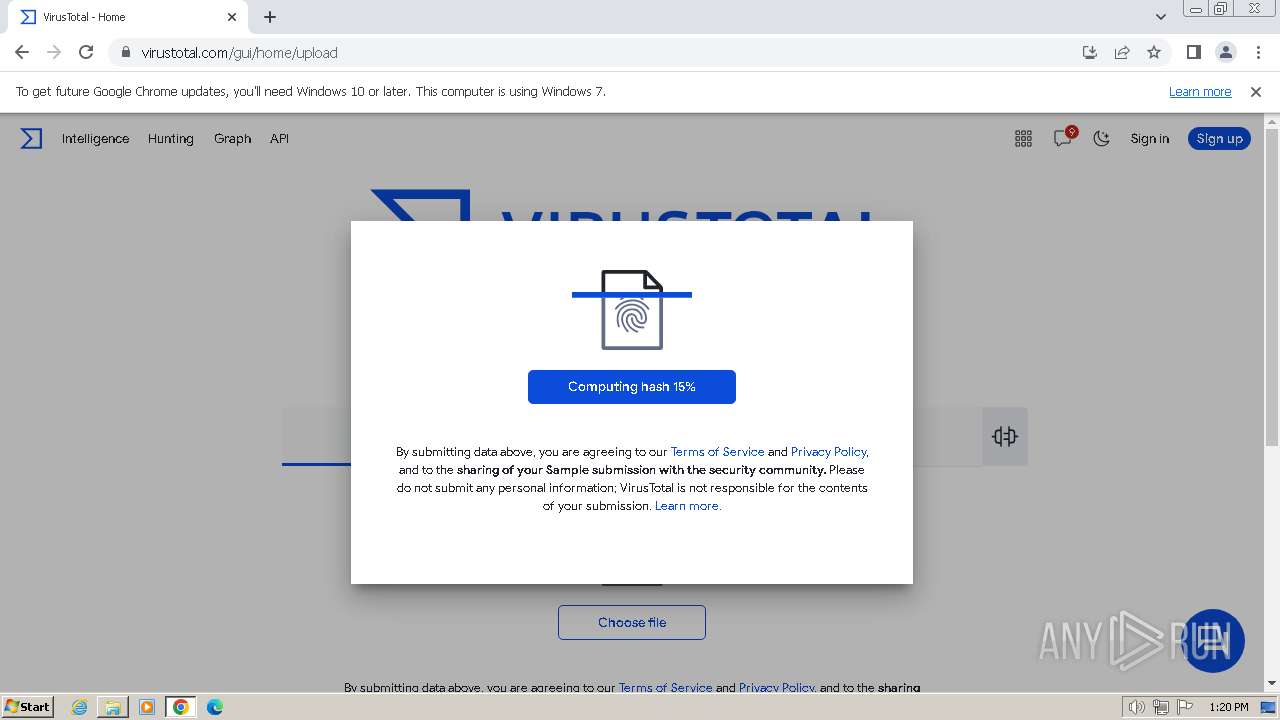Open File Explorer from taskbar
Screen dimensions: 1280x720
point(113,707)
